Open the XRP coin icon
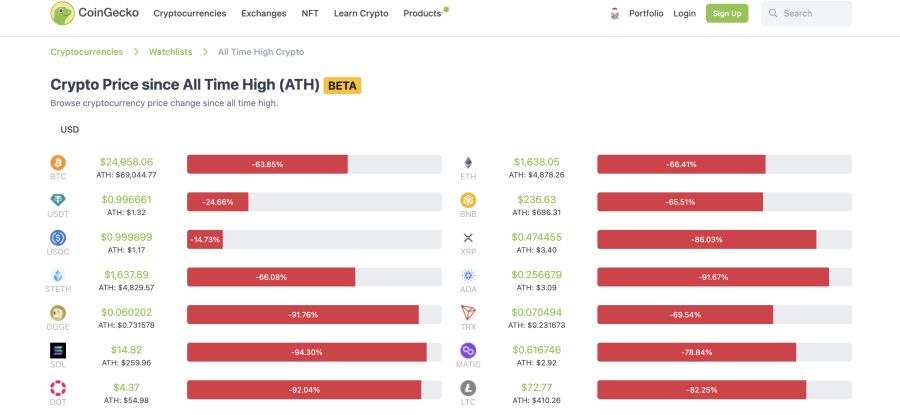 click(468, 238)
